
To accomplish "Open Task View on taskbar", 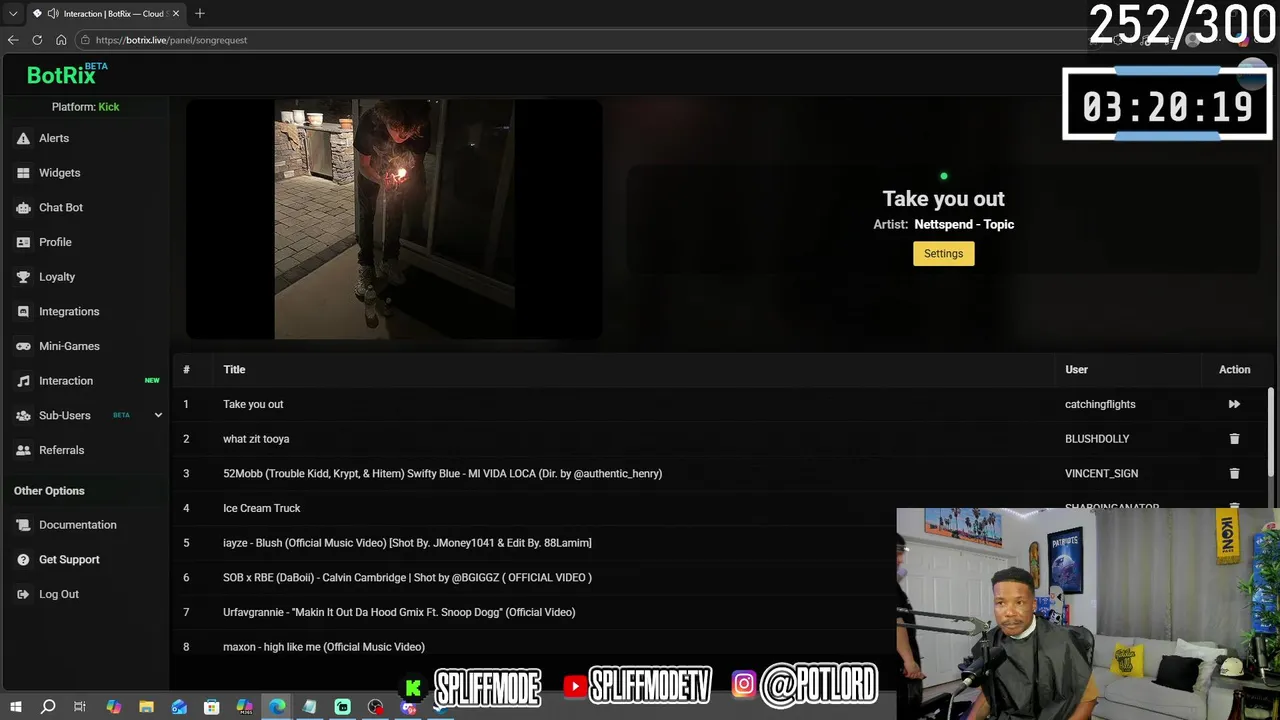I will click(80, 707).
